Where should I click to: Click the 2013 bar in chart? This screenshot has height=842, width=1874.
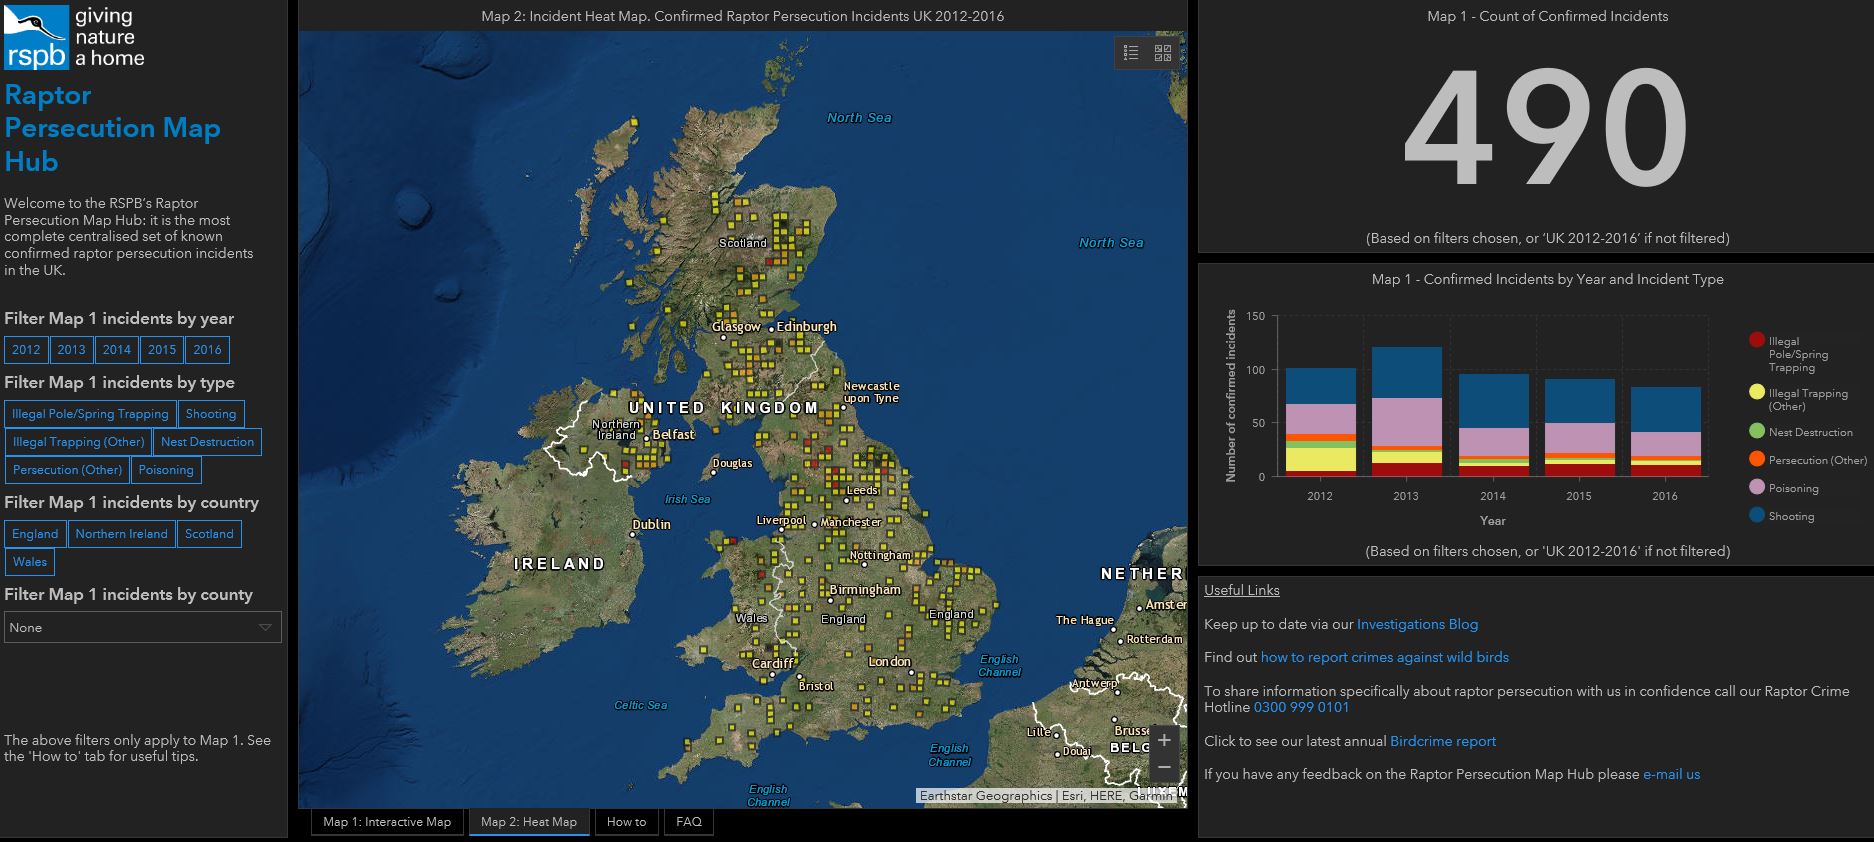click(1406, 412)
